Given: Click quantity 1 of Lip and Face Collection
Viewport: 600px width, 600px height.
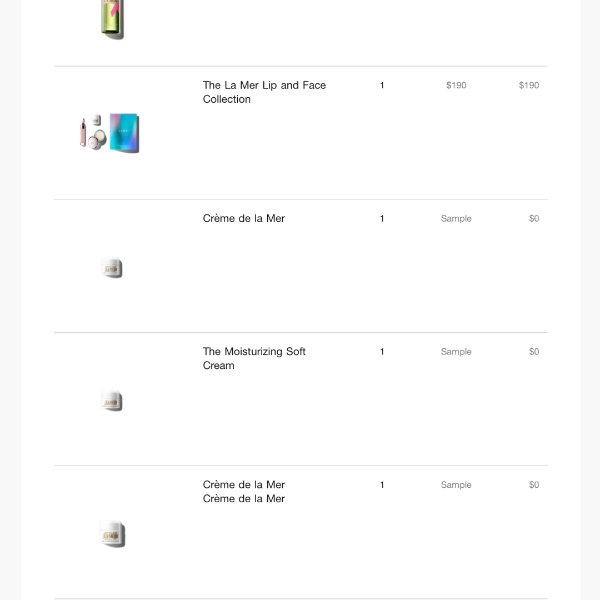Looking at the screenshot, I should [382, 85].
